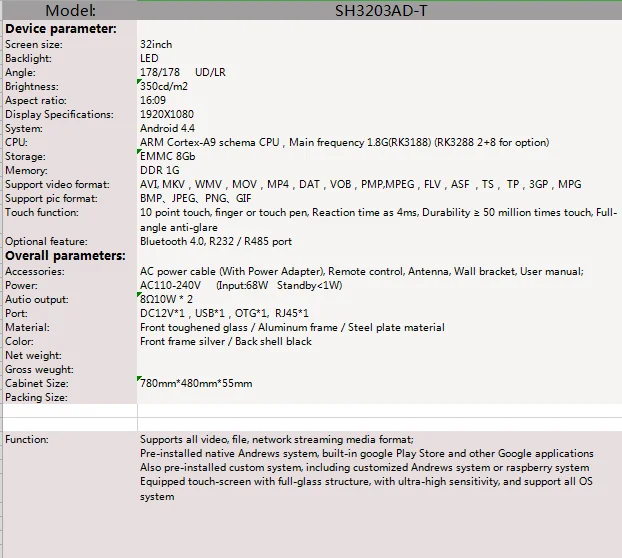
Task: Select the 'Device parameter:' section heading
Action: [60, 29]
